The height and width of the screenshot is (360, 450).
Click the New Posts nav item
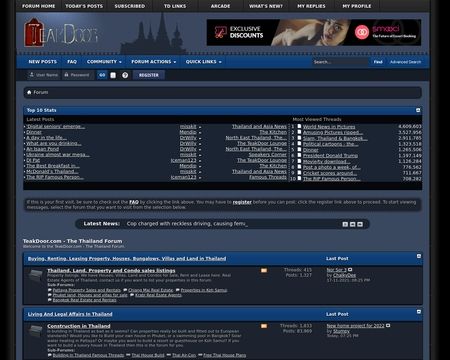click(43, 62)
